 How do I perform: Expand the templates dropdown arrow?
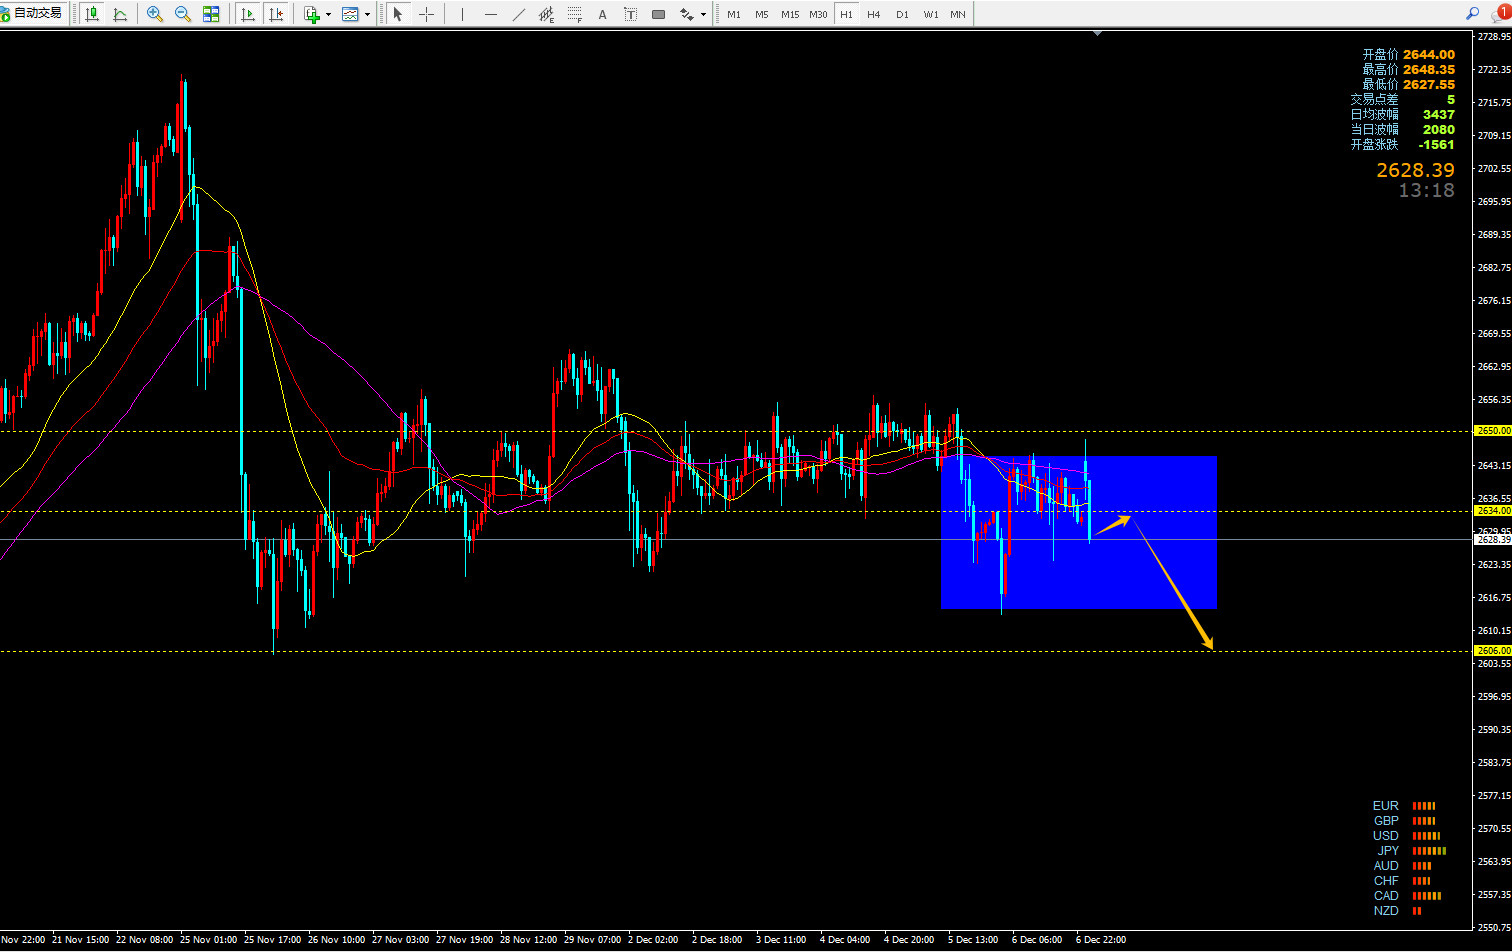367,14
